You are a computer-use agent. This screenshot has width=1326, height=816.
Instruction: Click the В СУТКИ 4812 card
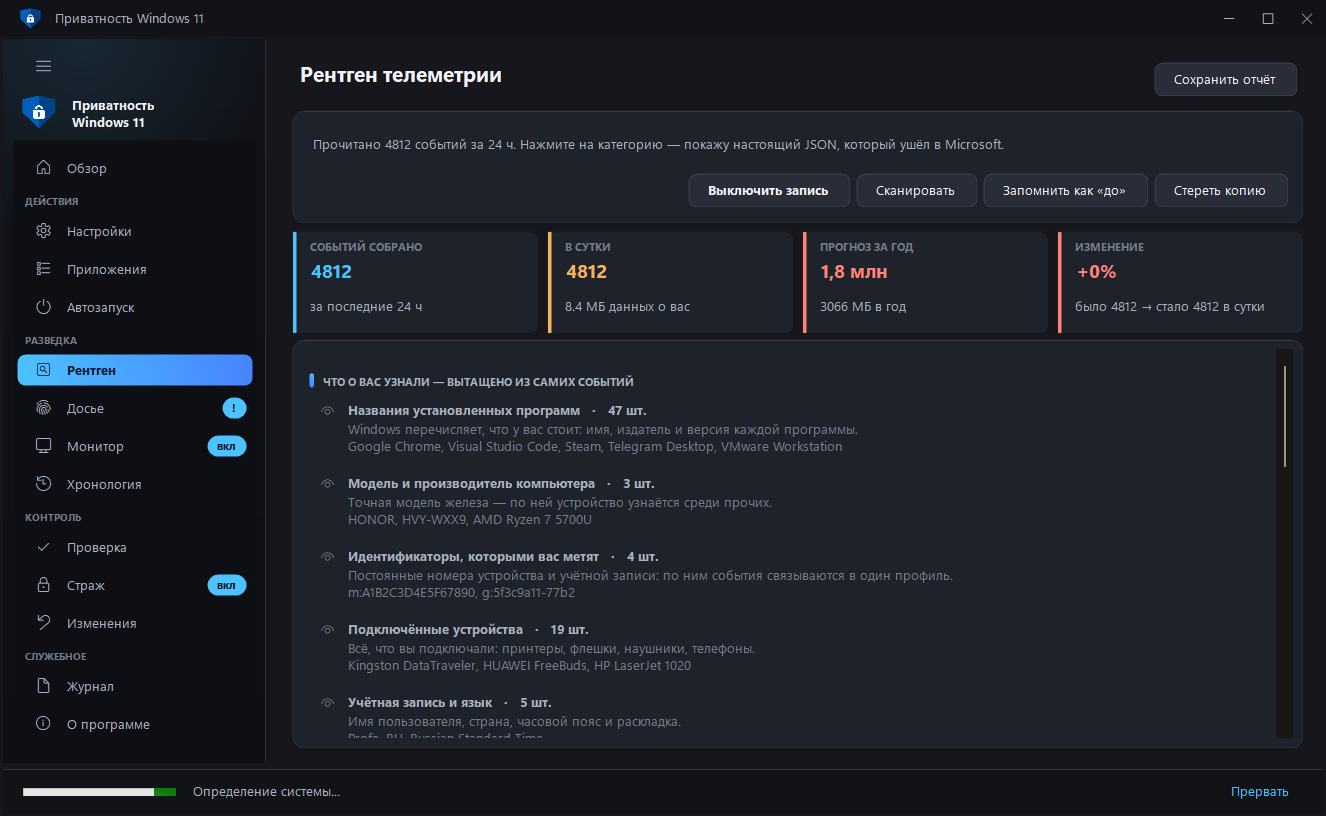[x=670, y=282]
